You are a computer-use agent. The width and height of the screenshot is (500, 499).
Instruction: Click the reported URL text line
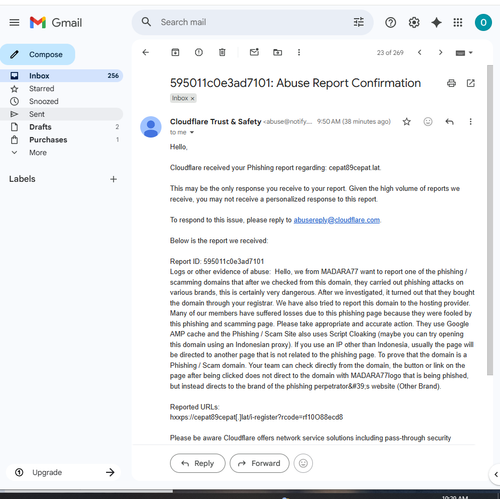click(256, 417)
